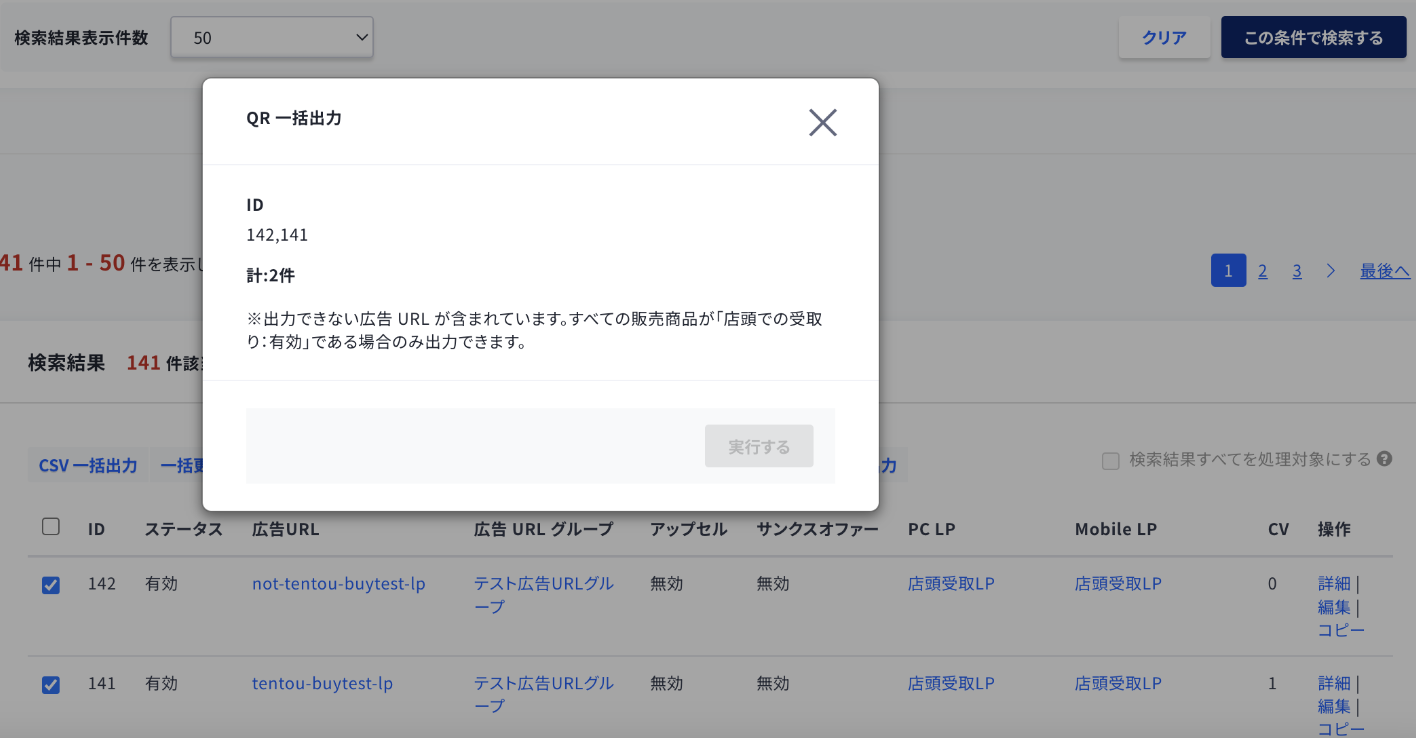Click the ステータス column header
This screenshot has width=1416, height=738.
pos(184,529)
